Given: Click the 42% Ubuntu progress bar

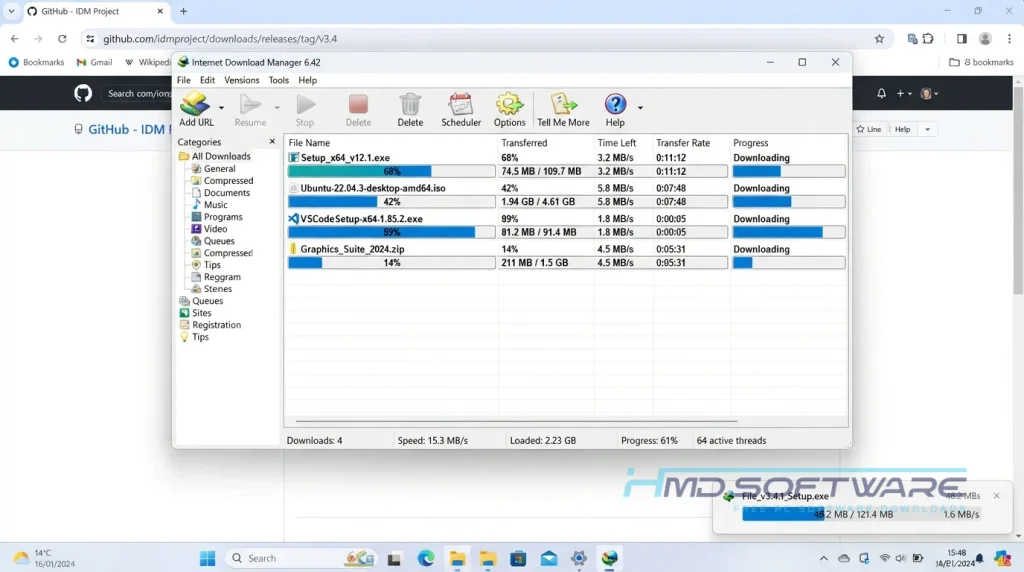Looking at the screenshot, I should point(391,202).
